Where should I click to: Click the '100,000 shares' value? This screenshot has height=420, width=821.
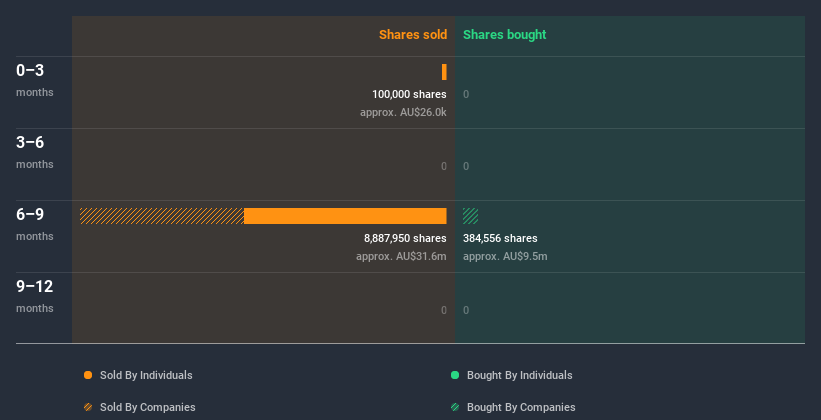409,94
